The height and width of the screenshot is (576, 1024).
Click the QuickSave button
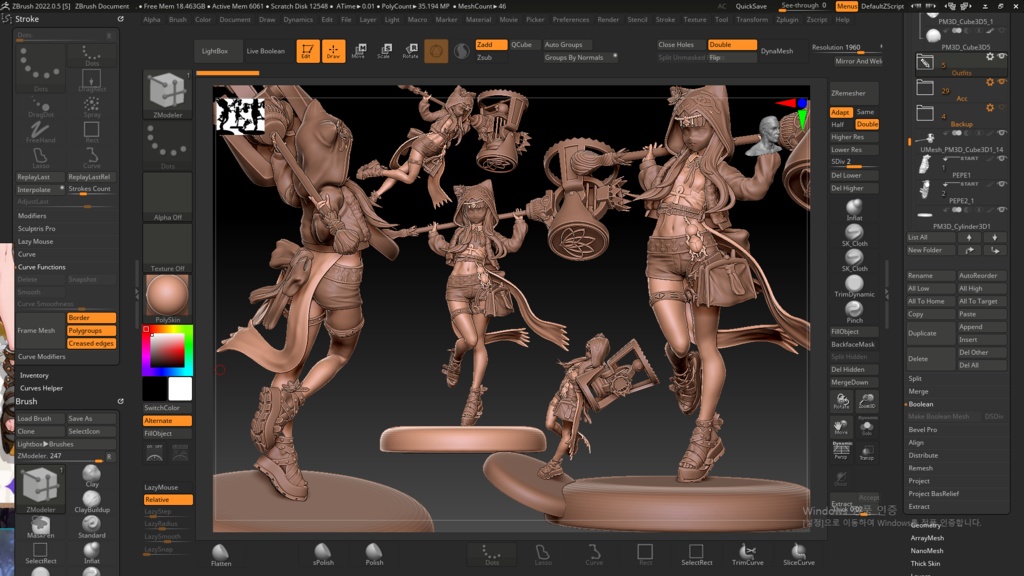tap(751, 6)
